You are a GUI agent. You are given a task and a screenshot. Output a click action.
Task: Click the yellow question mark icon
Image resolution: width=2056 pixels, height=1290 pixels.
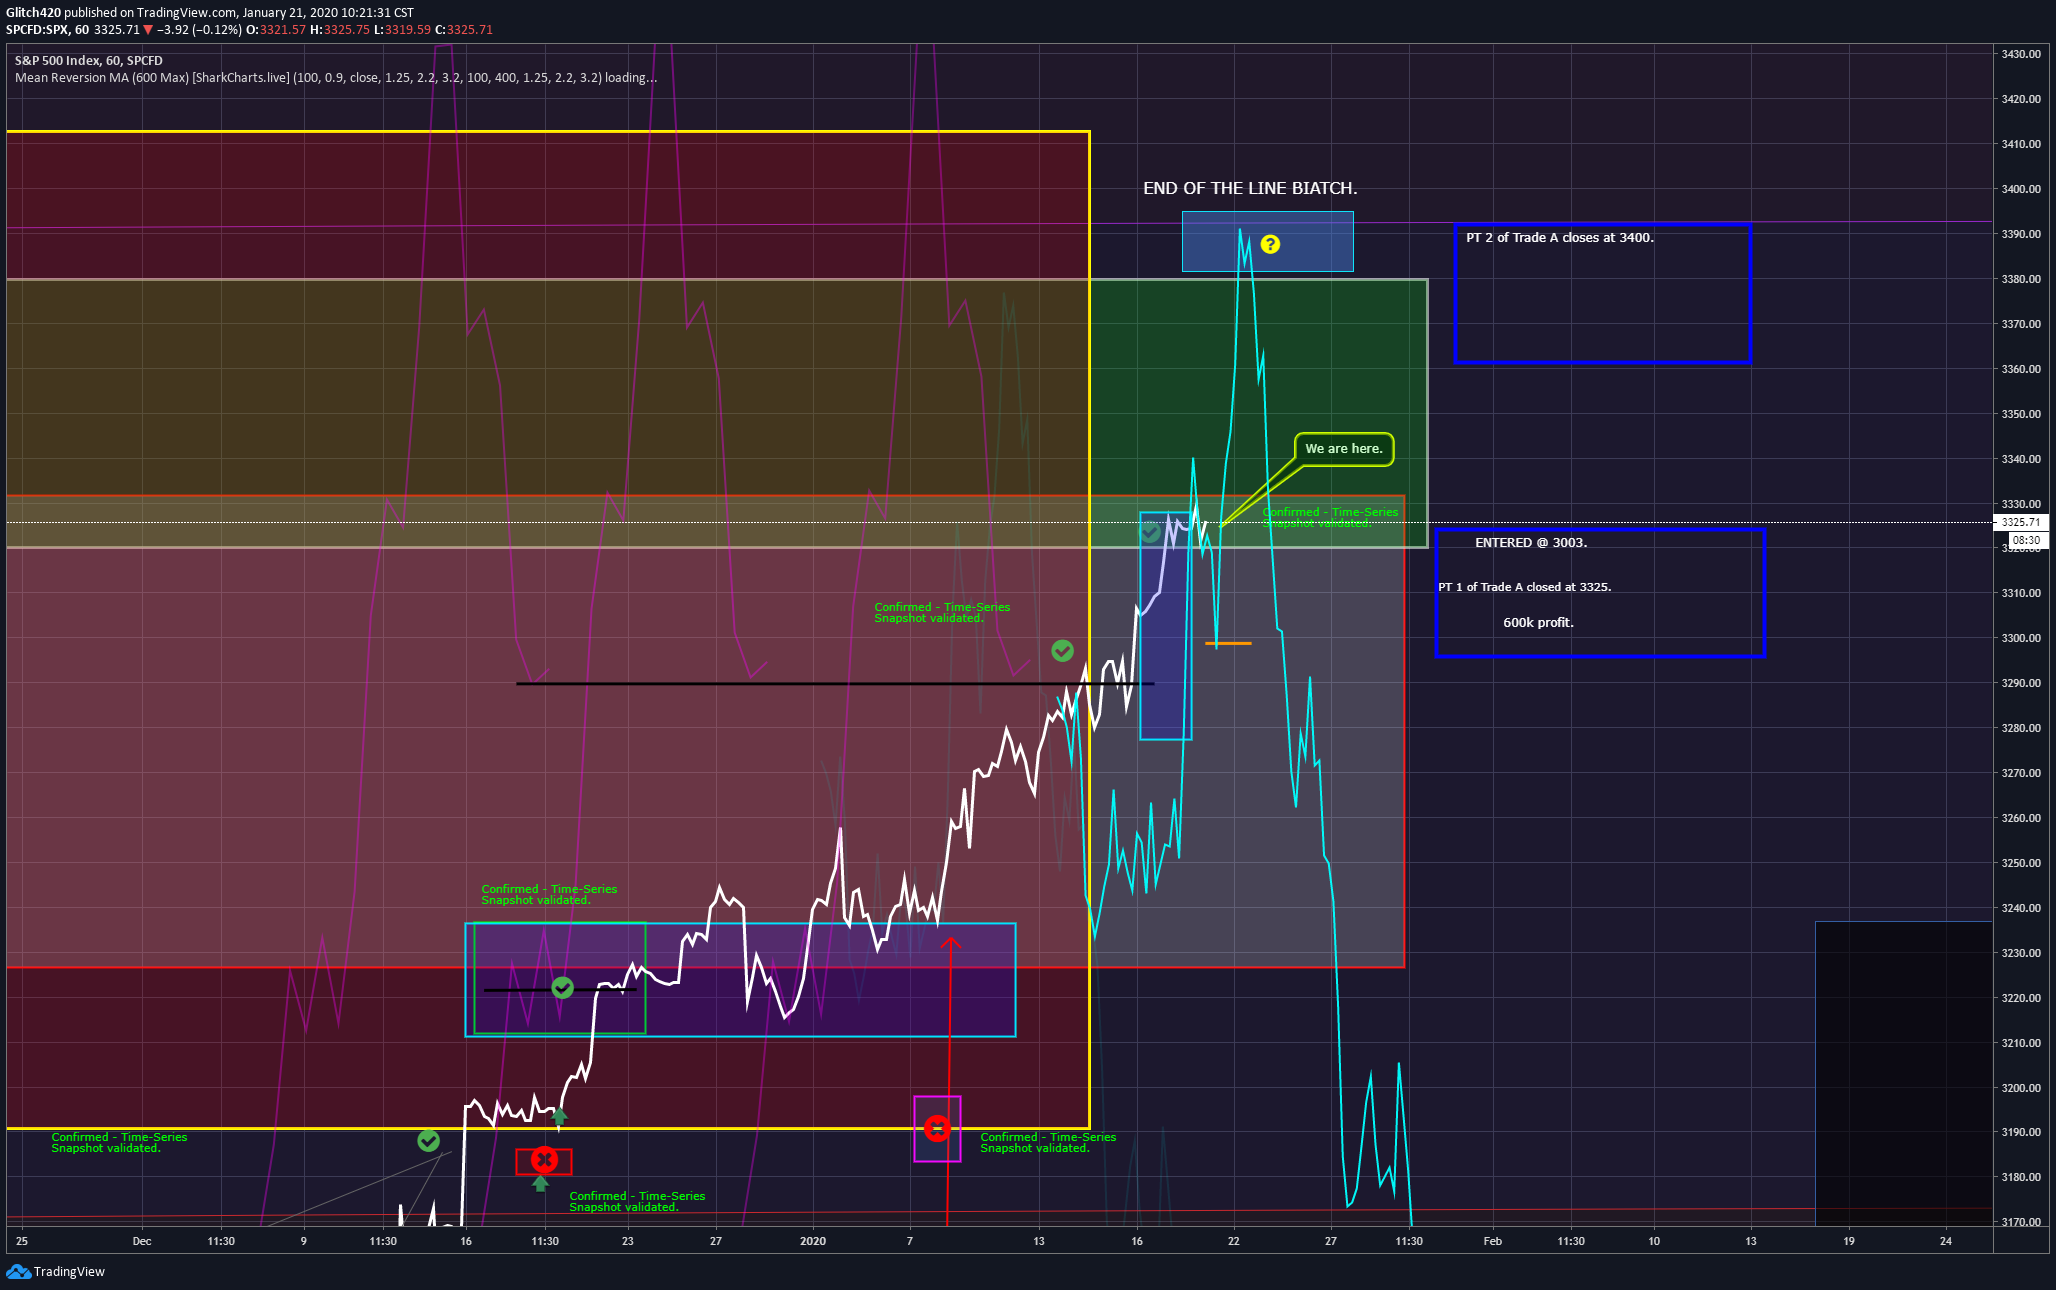[1270, 244]
